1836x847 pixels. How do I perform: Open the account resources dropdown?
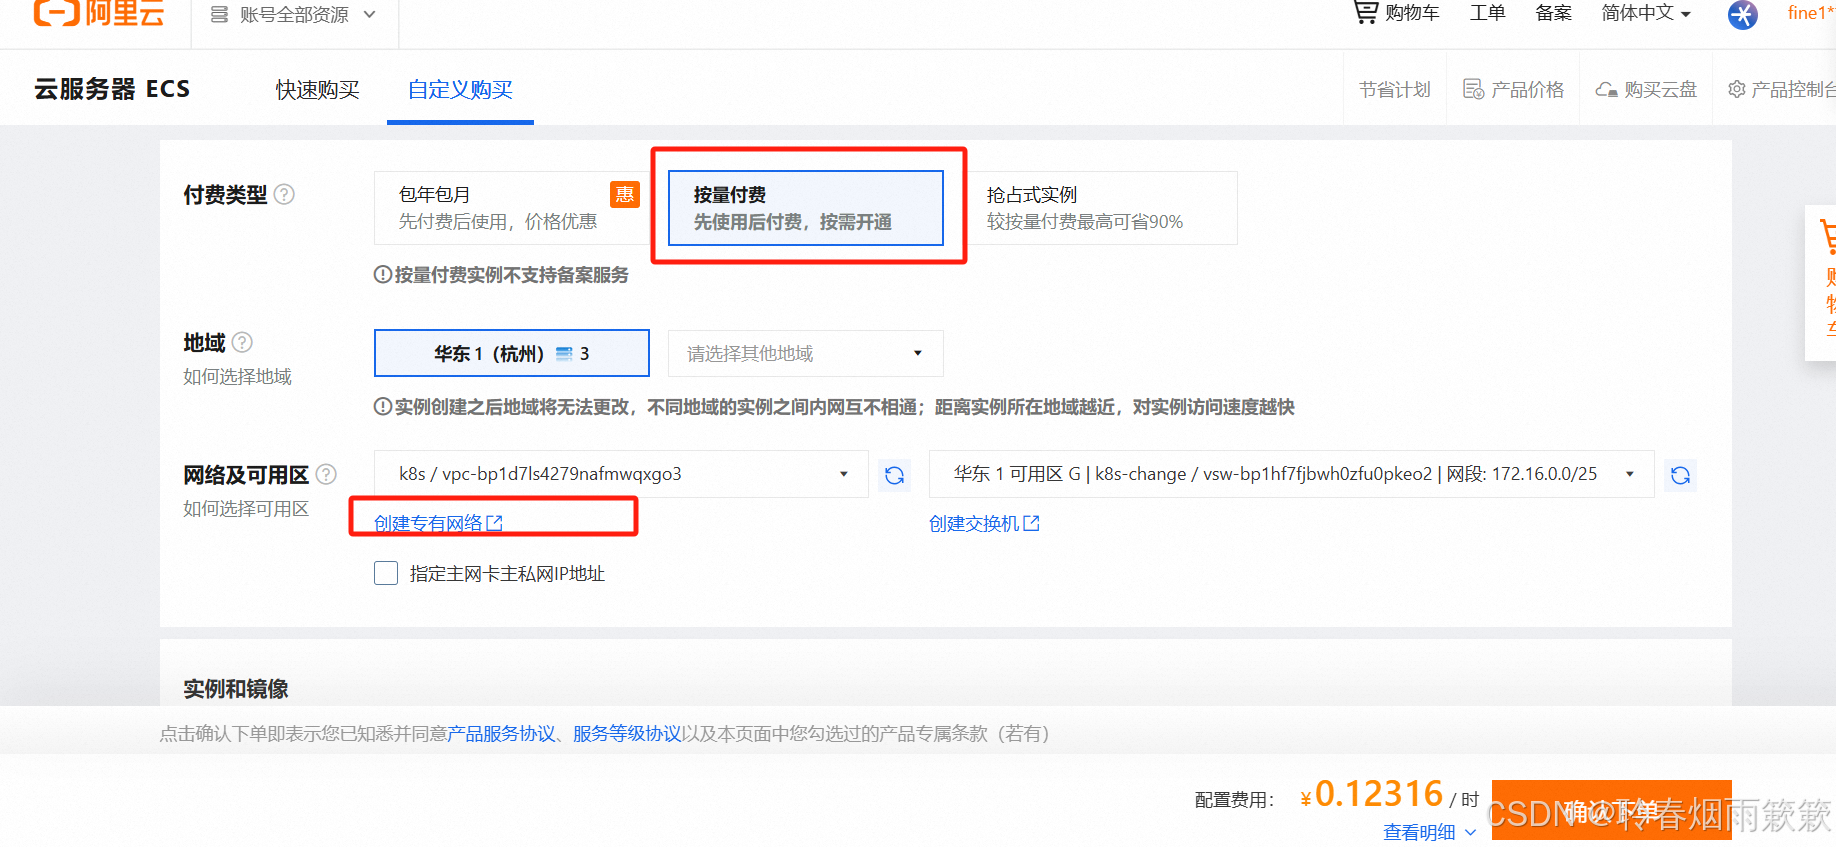(x=294, y=15)
